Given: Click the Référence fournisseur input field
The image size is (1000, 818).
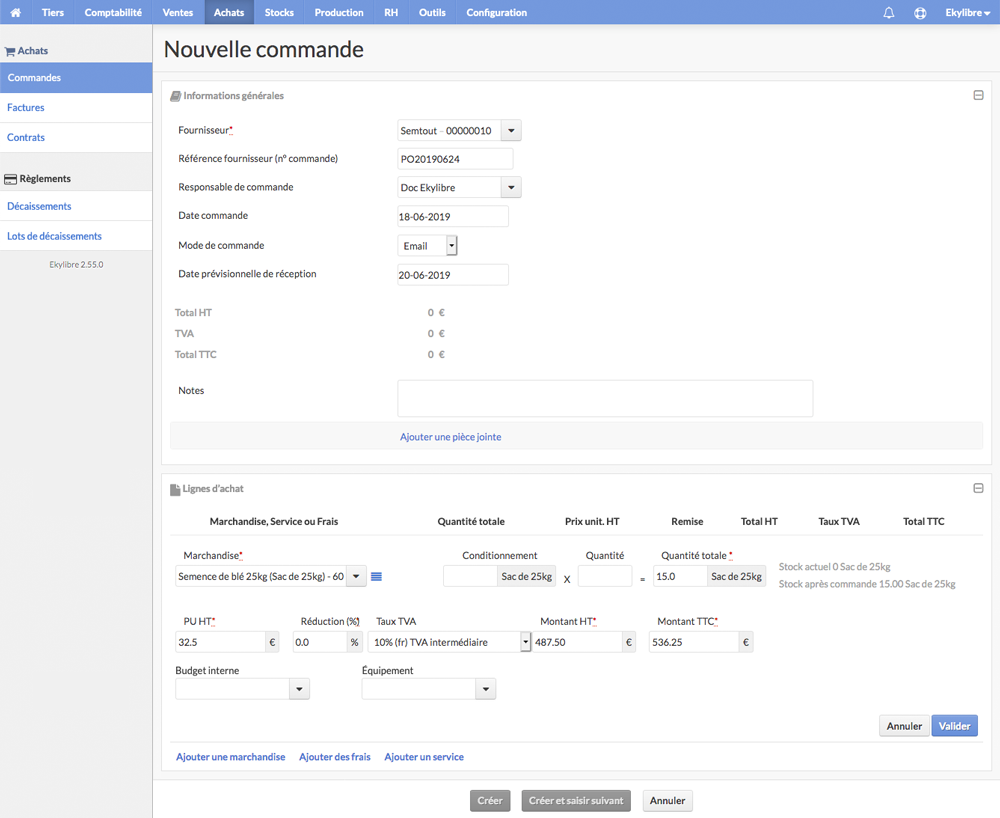Looking at the screenshot, I should (455, 159).
